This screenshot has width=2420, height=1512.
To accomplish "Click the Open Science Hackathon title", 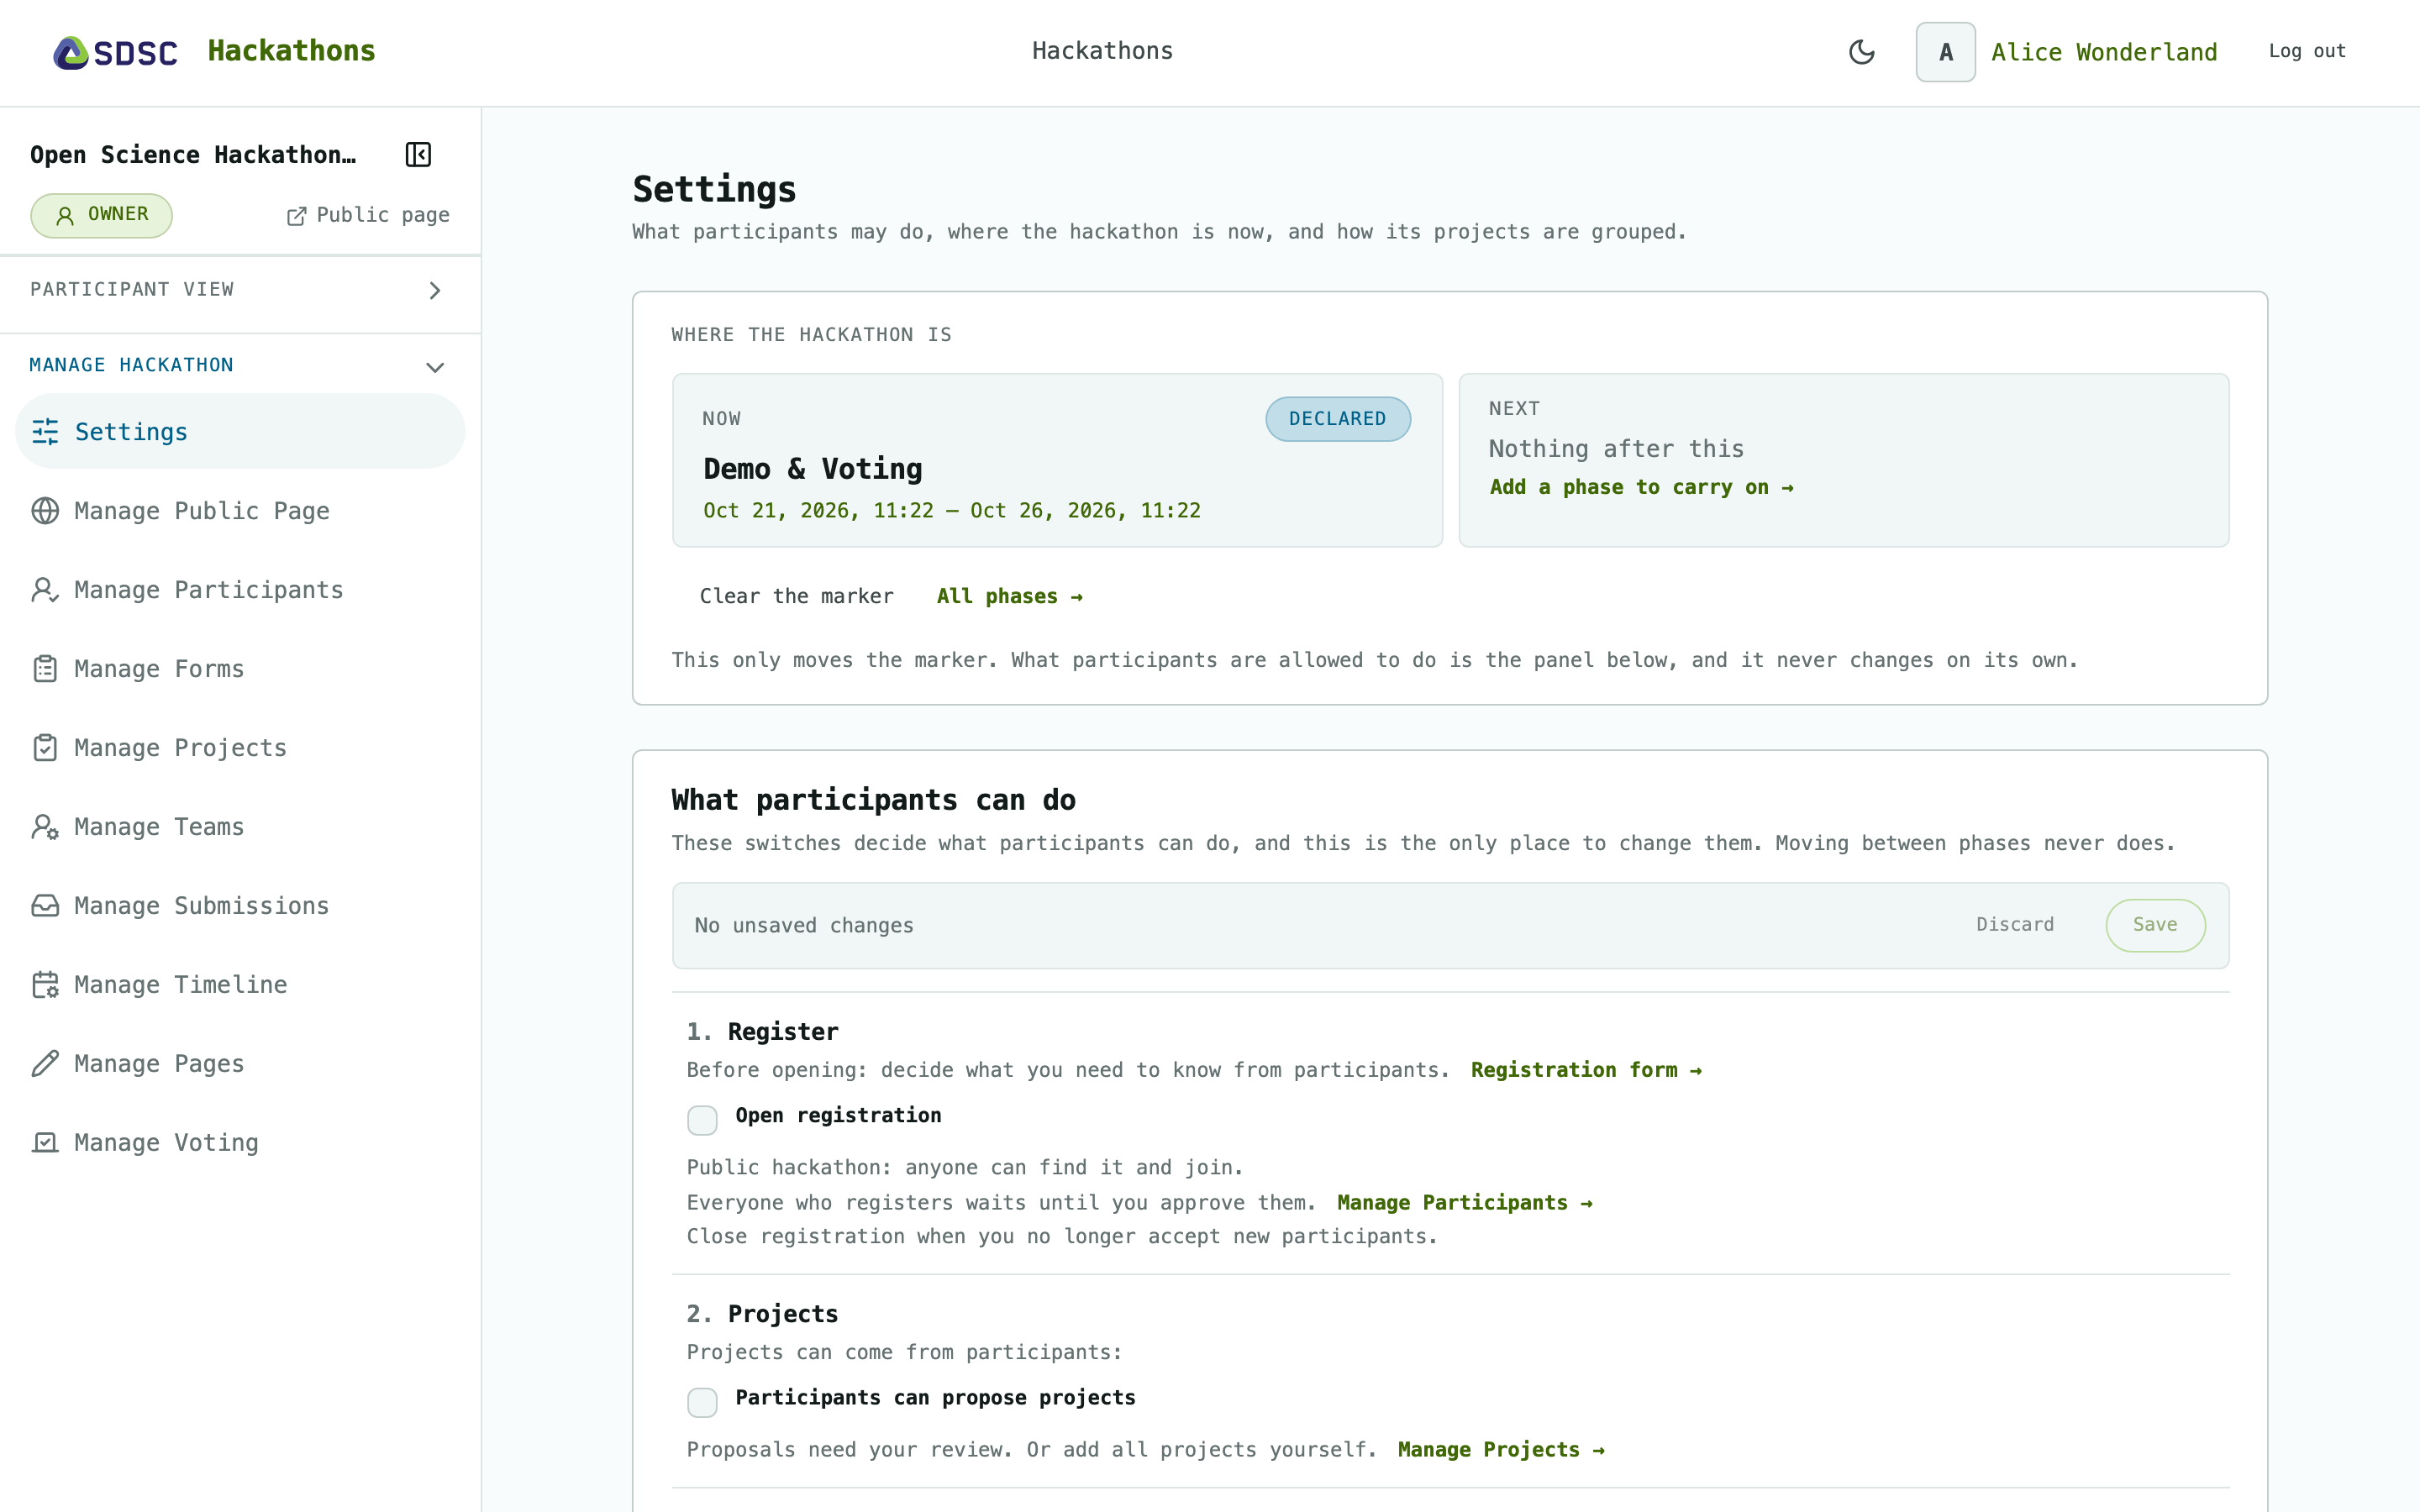I will [193, 155].
